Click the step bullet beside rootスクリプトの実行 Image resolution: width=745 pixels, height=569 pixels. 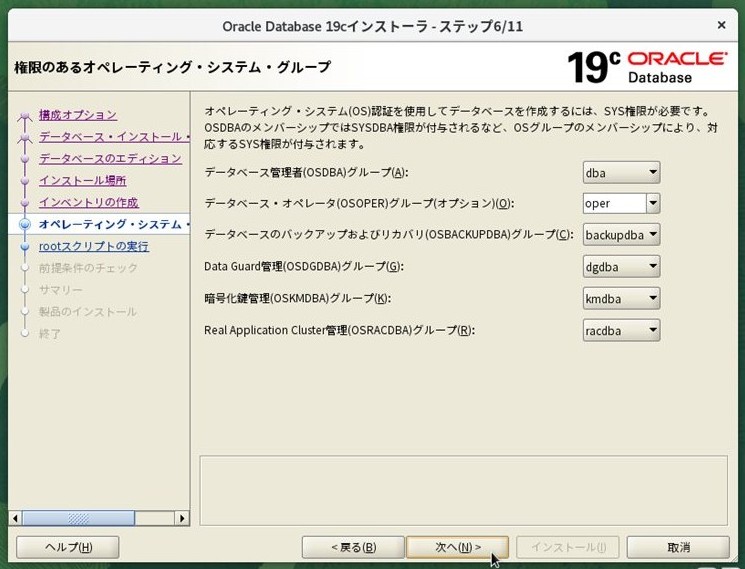[25, 247]
